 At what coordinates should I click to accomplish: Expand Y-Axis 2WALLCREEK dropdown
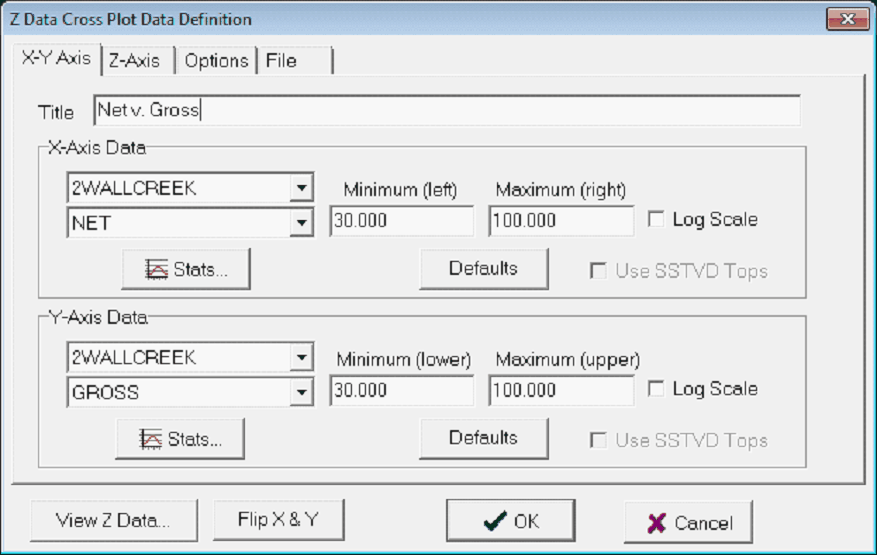(301, 357)
